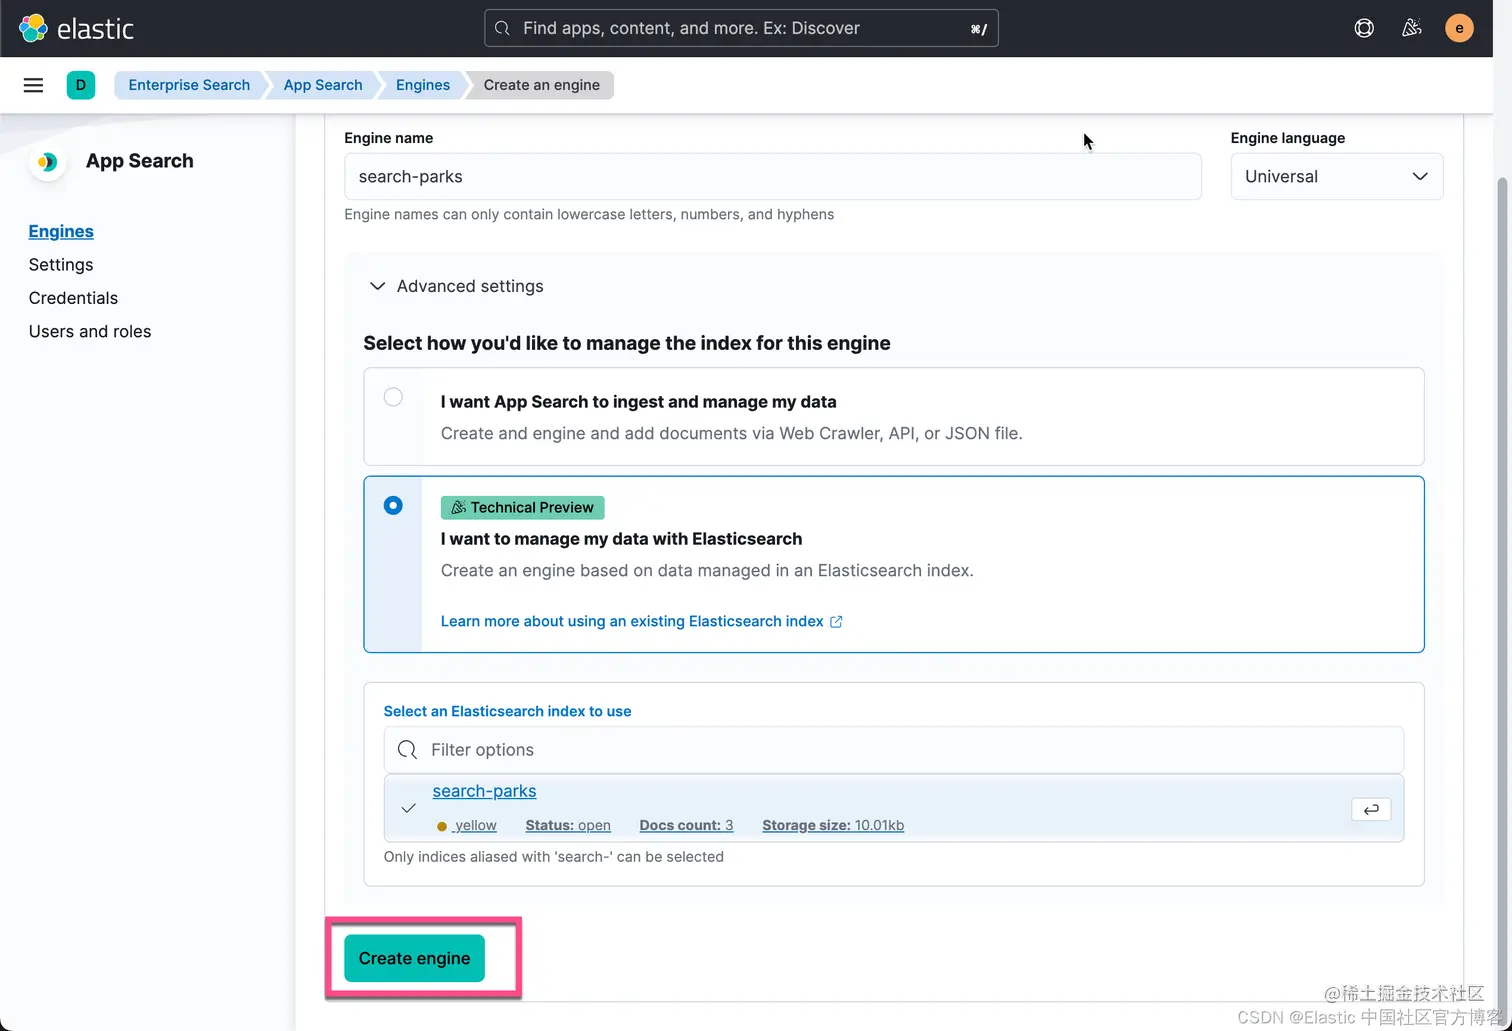Image resolution: width=1512 pixels, height=1031 pixels.
Task: Focus the global Find apps search box
Action: [741, 28]
